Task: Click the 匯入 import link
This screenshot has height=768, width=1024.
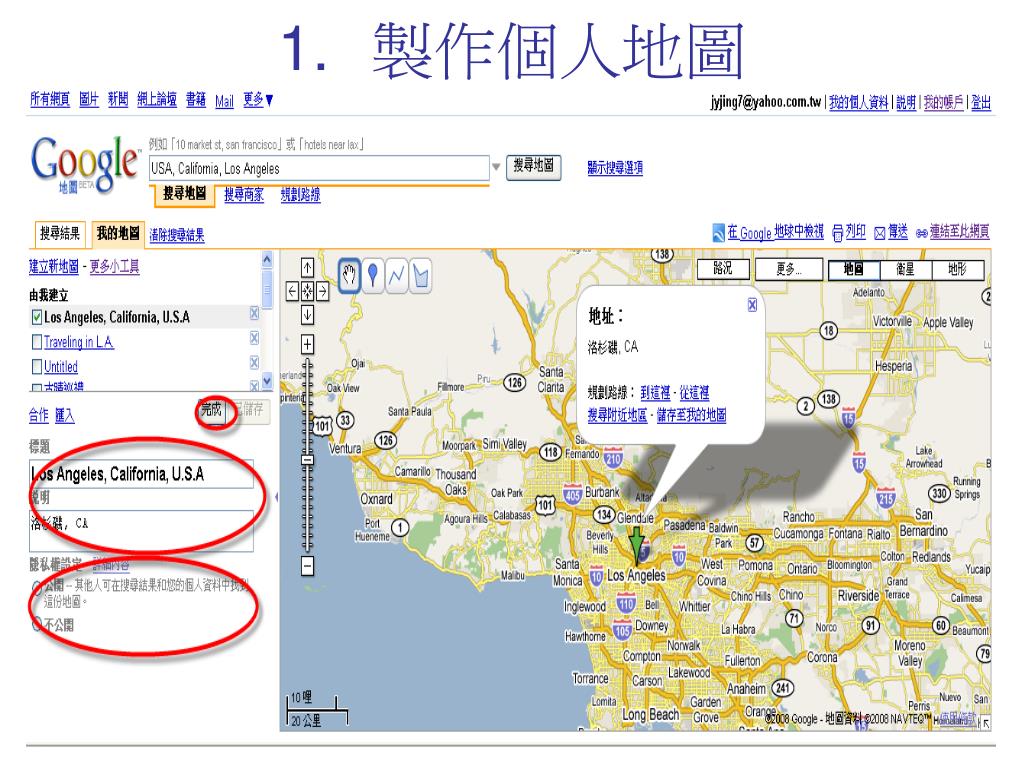Action: coord(64,415)
